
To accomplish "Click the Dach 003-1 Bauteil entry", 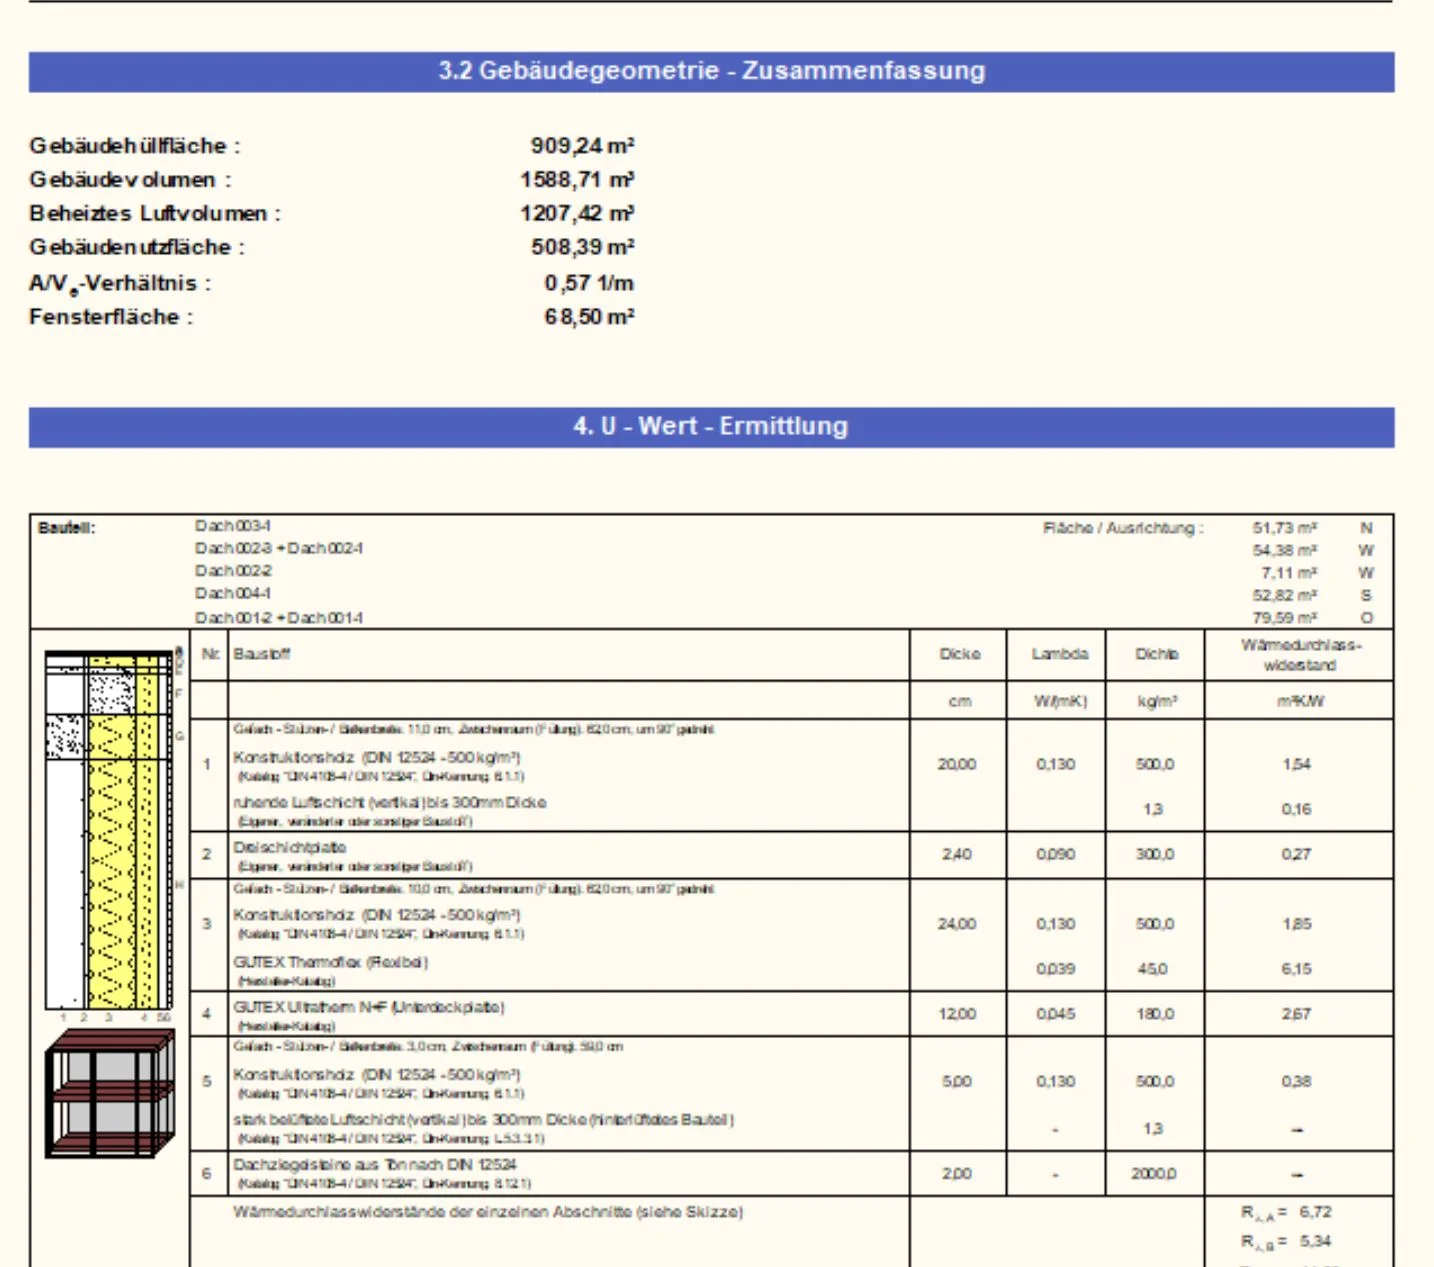I will [233, 526].
